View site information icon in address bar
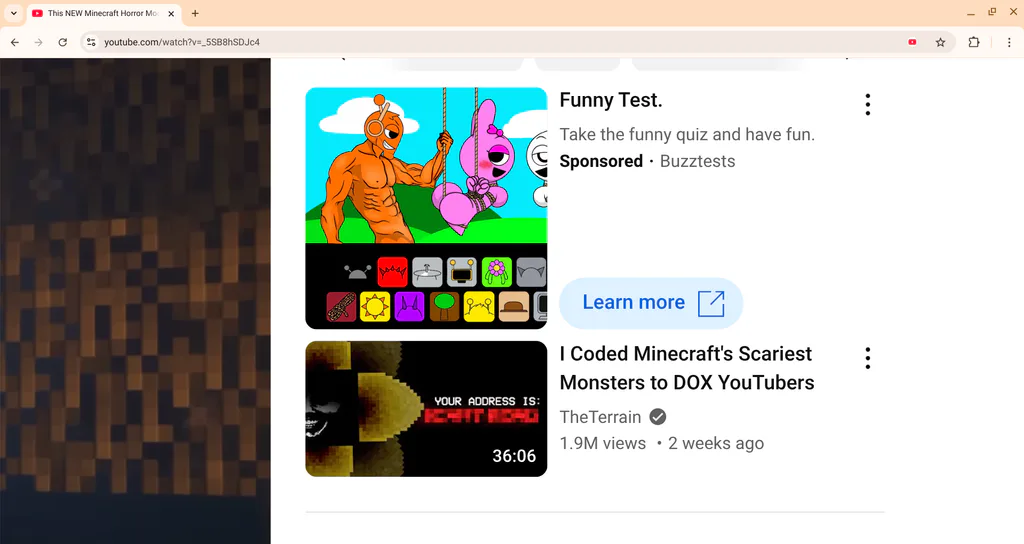The width and height of the screenshot is (1024, 544). pos(91,42)
